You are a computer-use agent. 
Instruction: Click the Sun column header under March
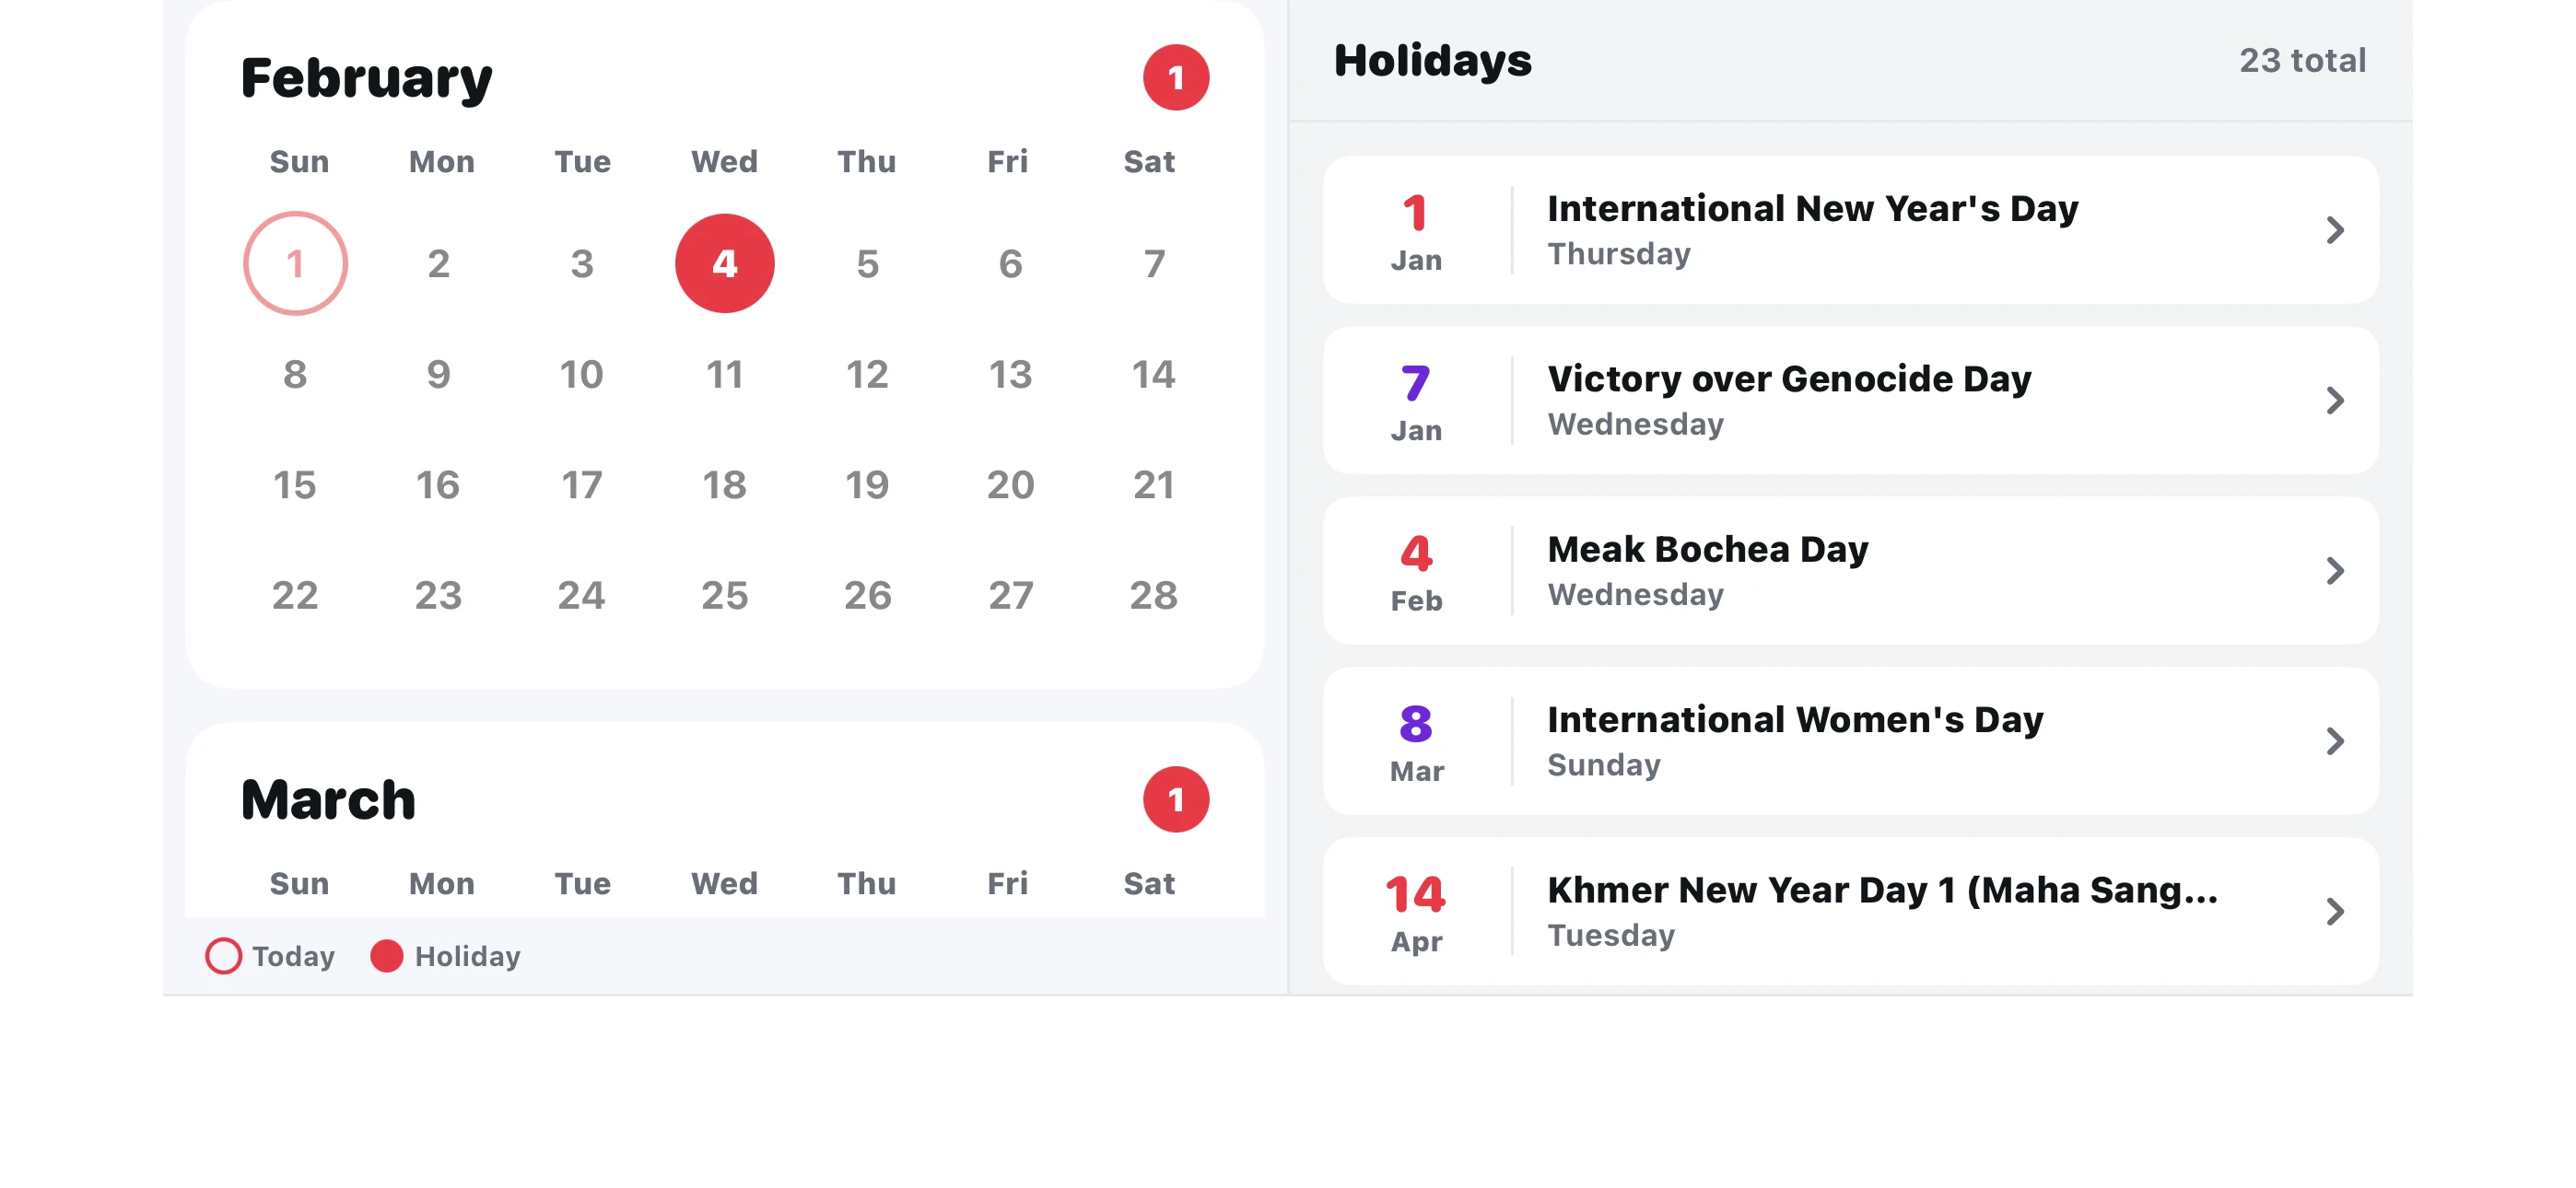click(297, 883)
